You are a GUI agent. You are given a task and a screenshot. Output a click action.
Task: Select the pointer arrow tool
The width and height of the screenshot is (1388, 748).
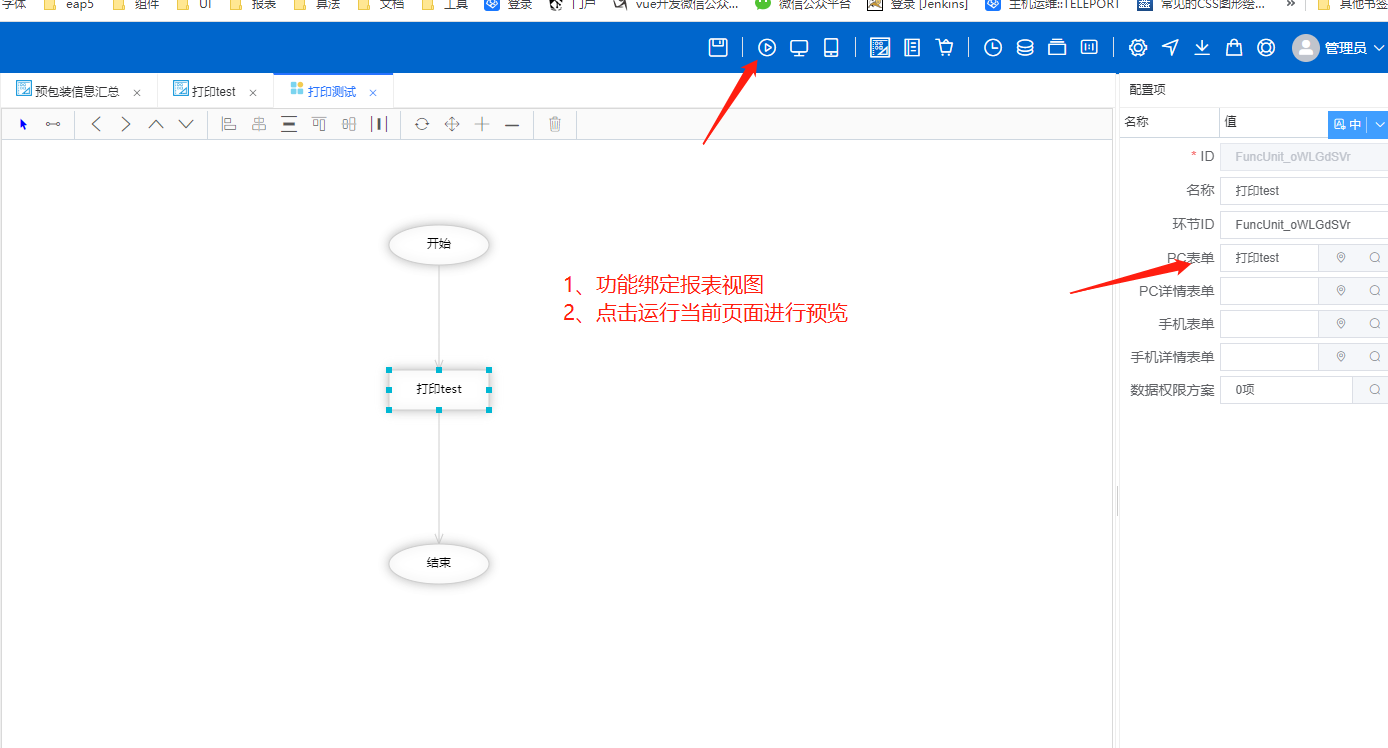(x=23, y=124)
